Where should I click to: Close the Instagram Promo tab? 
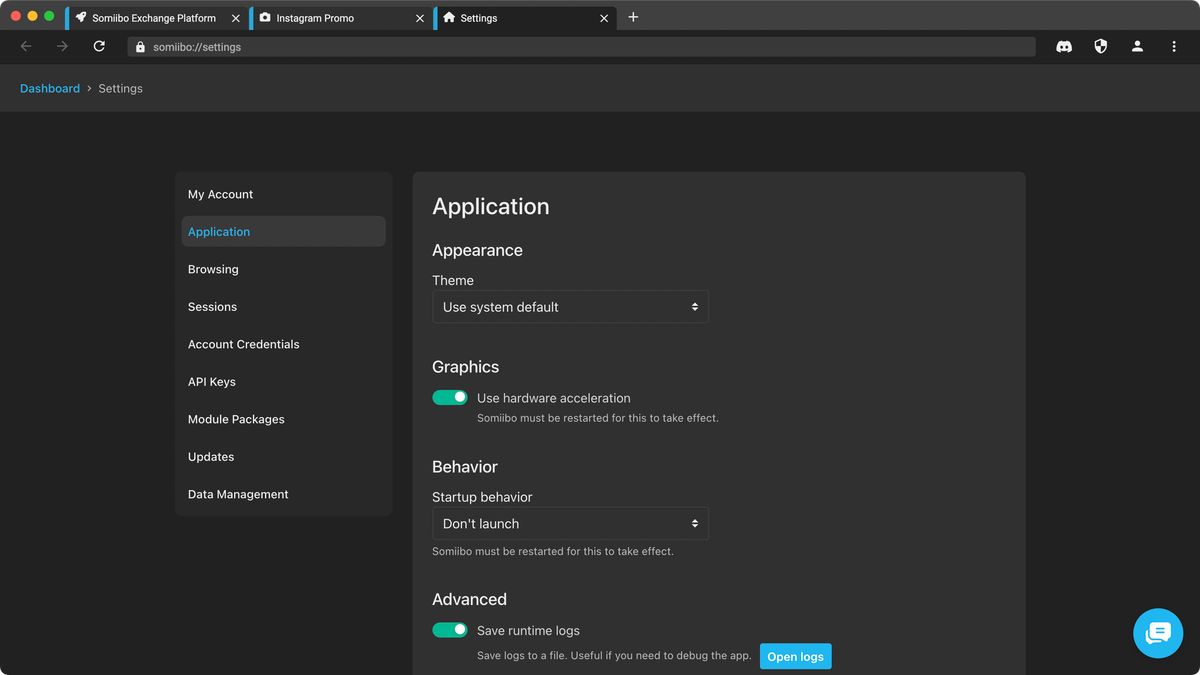pyautogui.click(x=420, y=18)
